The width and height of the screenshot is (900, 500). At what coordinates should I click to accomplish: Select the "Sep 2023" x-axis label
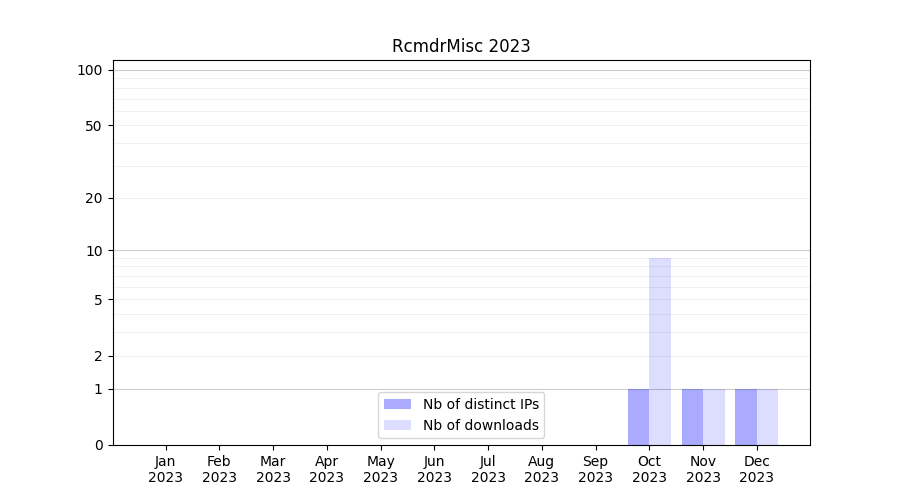[x=595, y=469]
